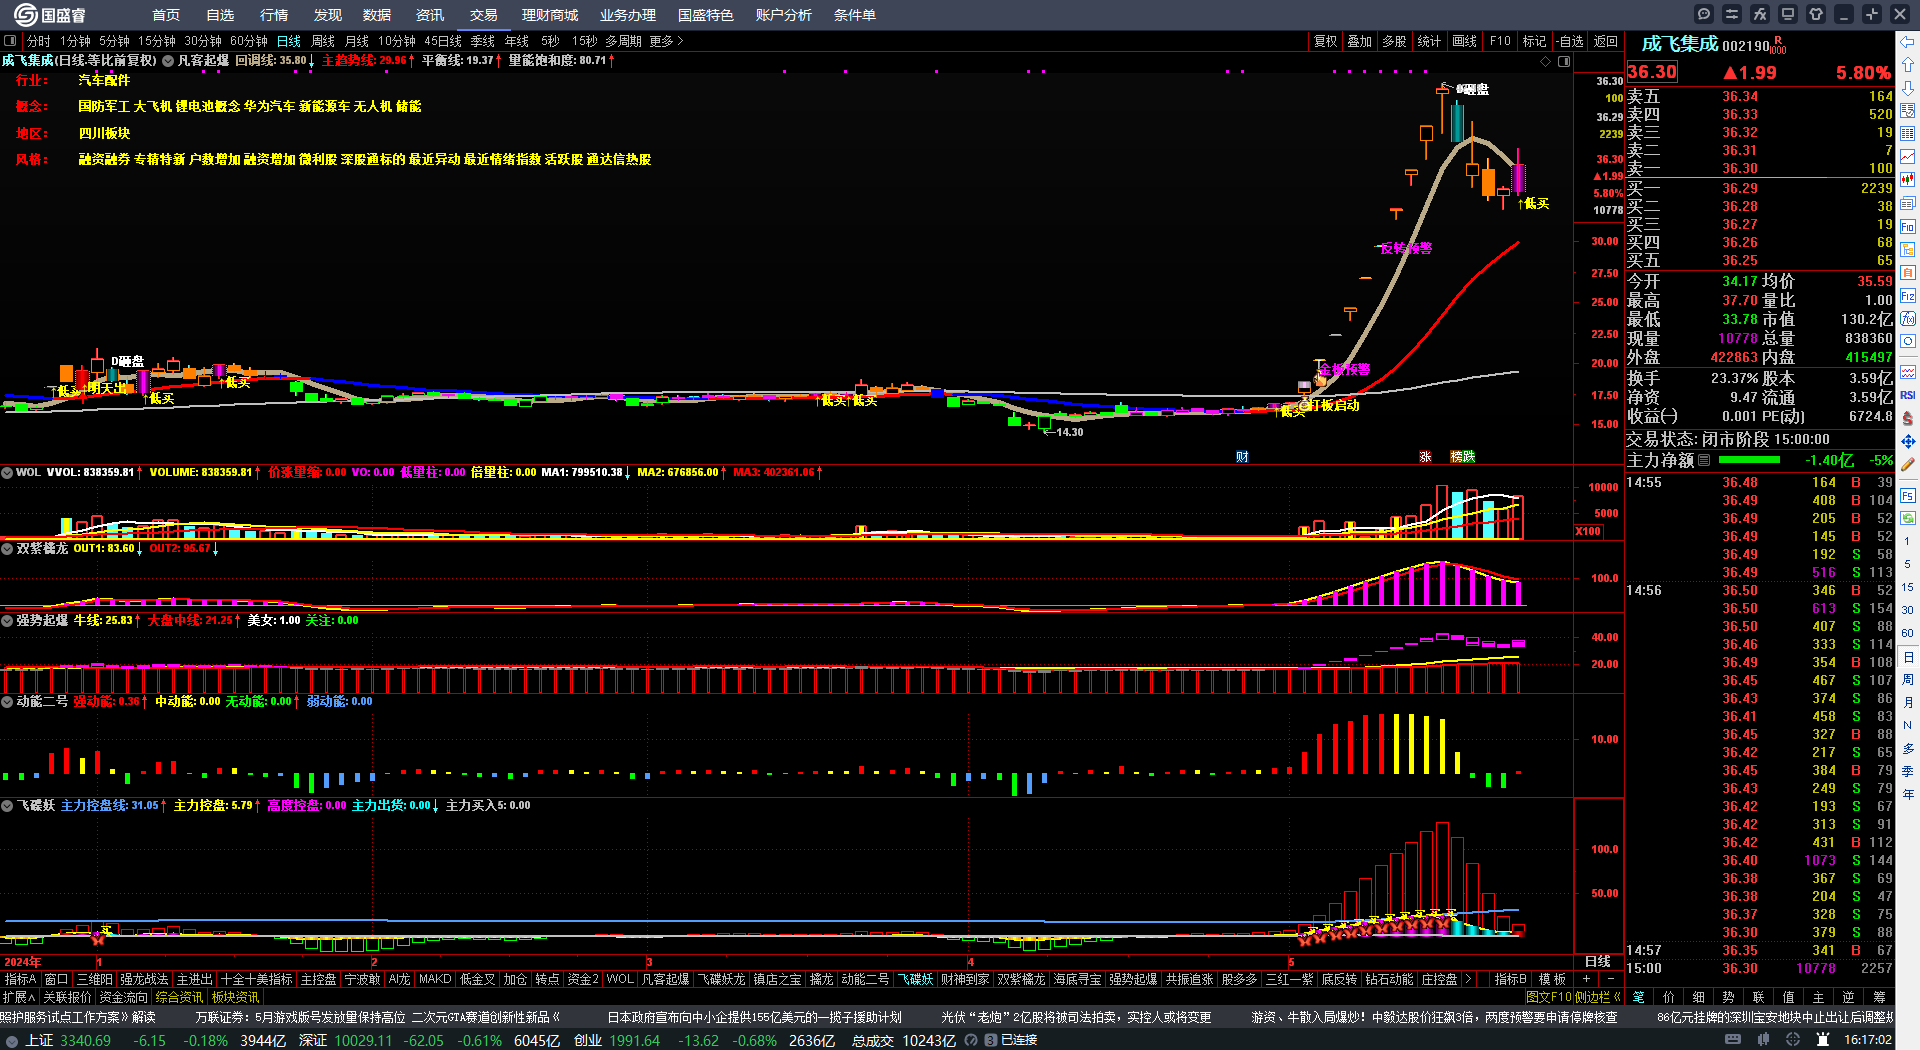Click the 返回 button
1920x1050 pixels.
[x=1606, y=41]
